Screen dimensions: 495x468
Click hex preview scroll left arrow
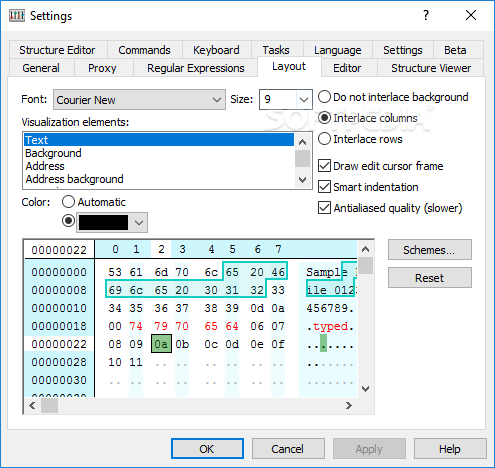(32, 406)
